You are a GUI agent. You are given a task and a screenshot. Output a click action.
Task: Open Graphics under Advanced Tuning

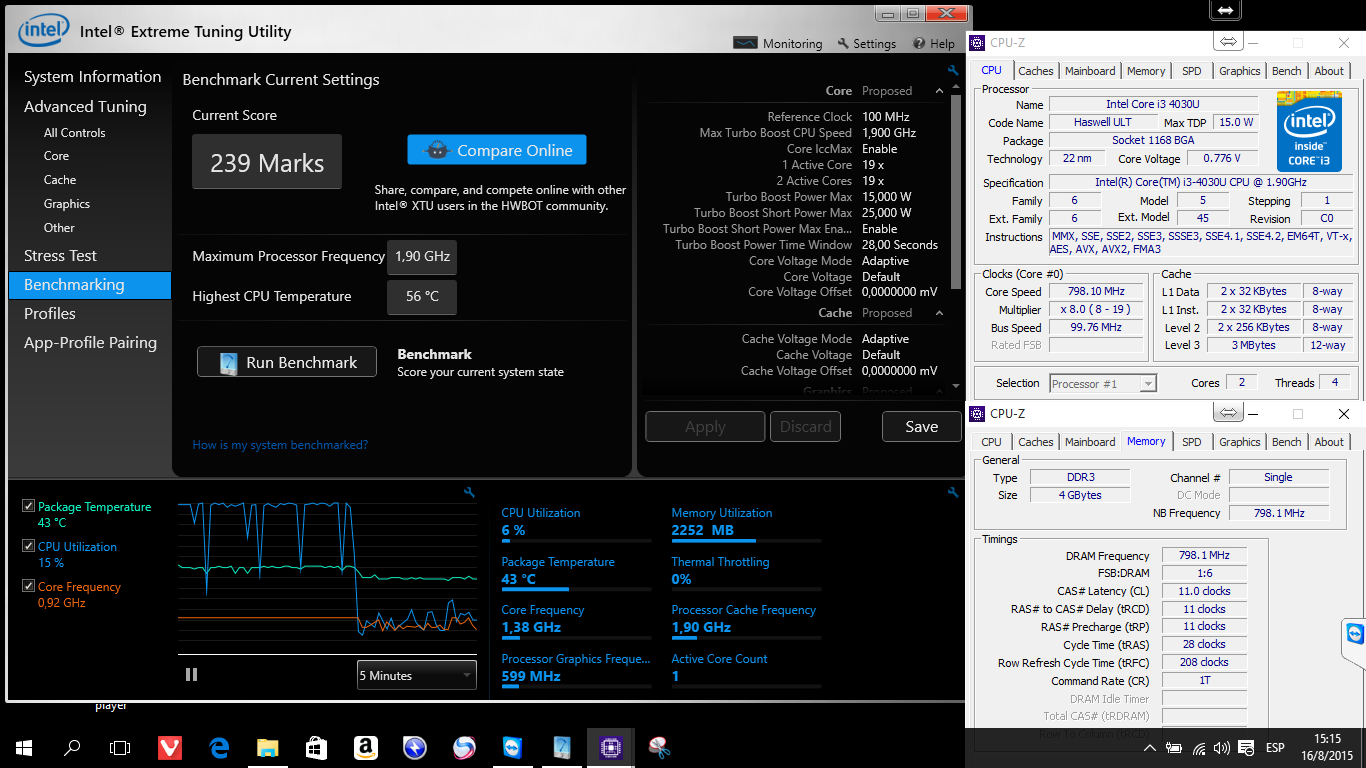point(67,204)
